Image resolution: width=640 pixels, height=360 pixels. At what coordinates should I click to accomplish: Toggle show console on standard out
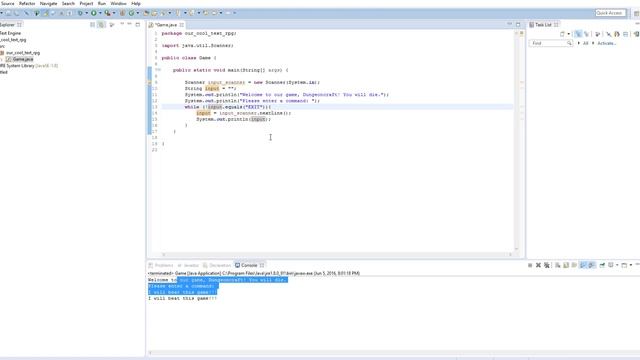[x=583, y=265]
